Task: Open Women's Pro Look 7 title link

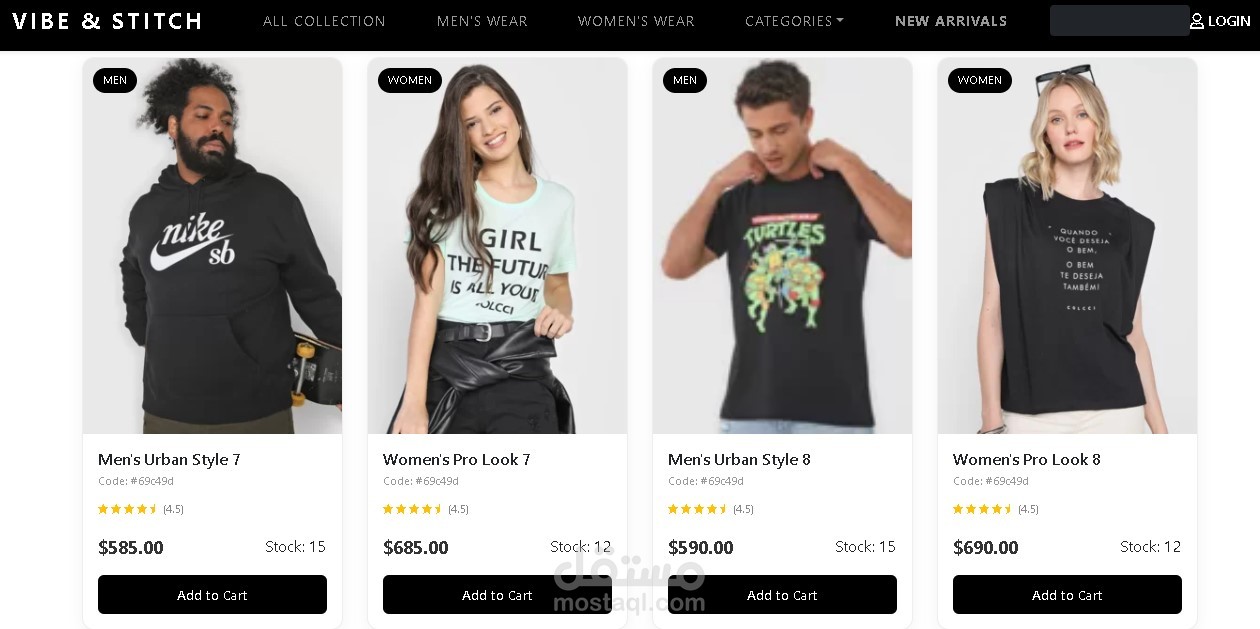Action: click(456, 460)
